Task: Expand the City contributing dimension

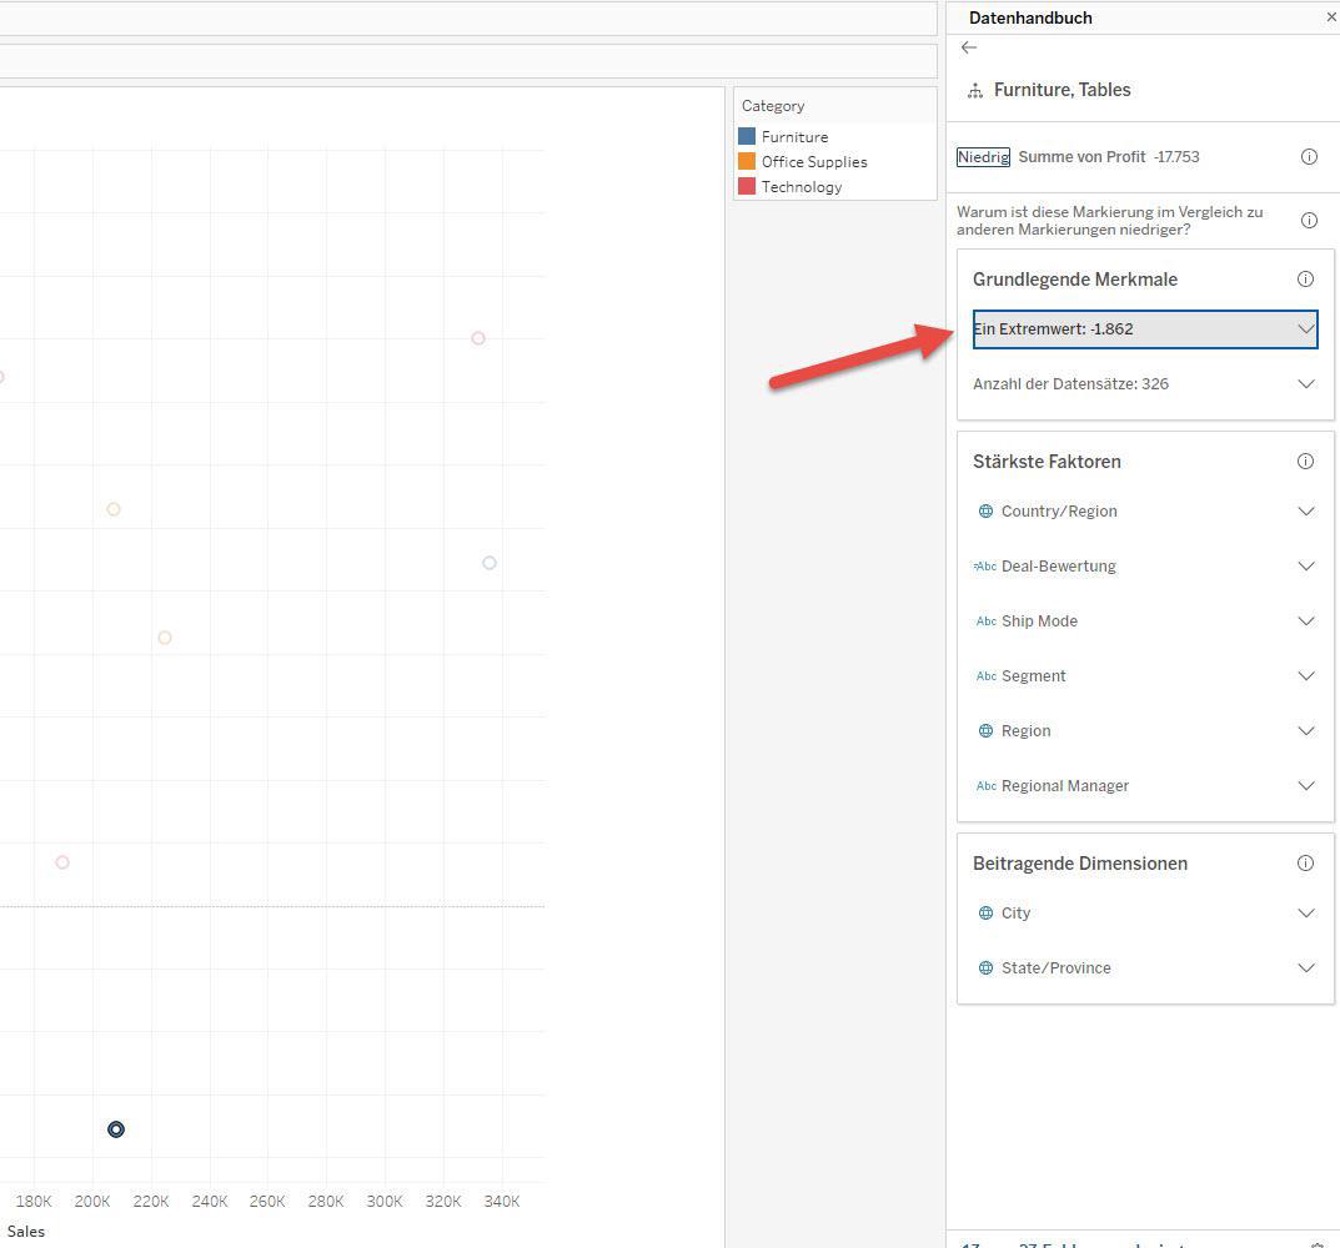Action: [x=1305, y=913]
